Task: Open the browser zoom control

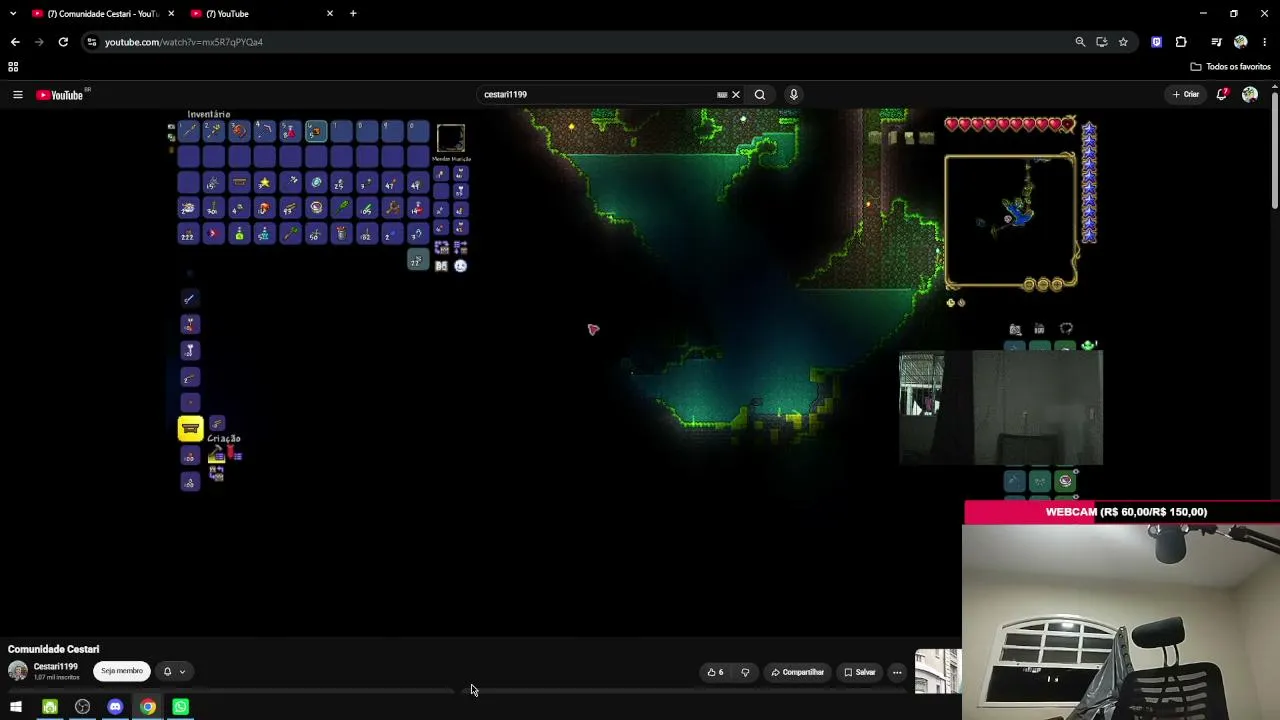Action: (x=1080, y=42)
